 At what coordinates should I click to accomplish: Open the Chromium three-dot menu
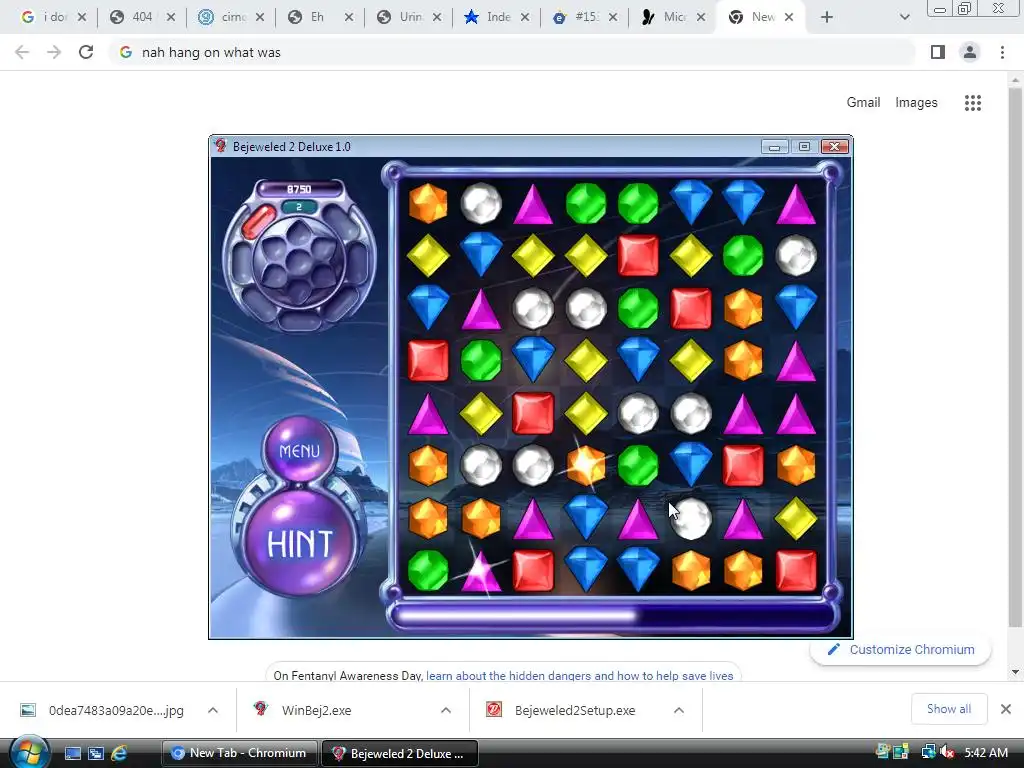1002,52
